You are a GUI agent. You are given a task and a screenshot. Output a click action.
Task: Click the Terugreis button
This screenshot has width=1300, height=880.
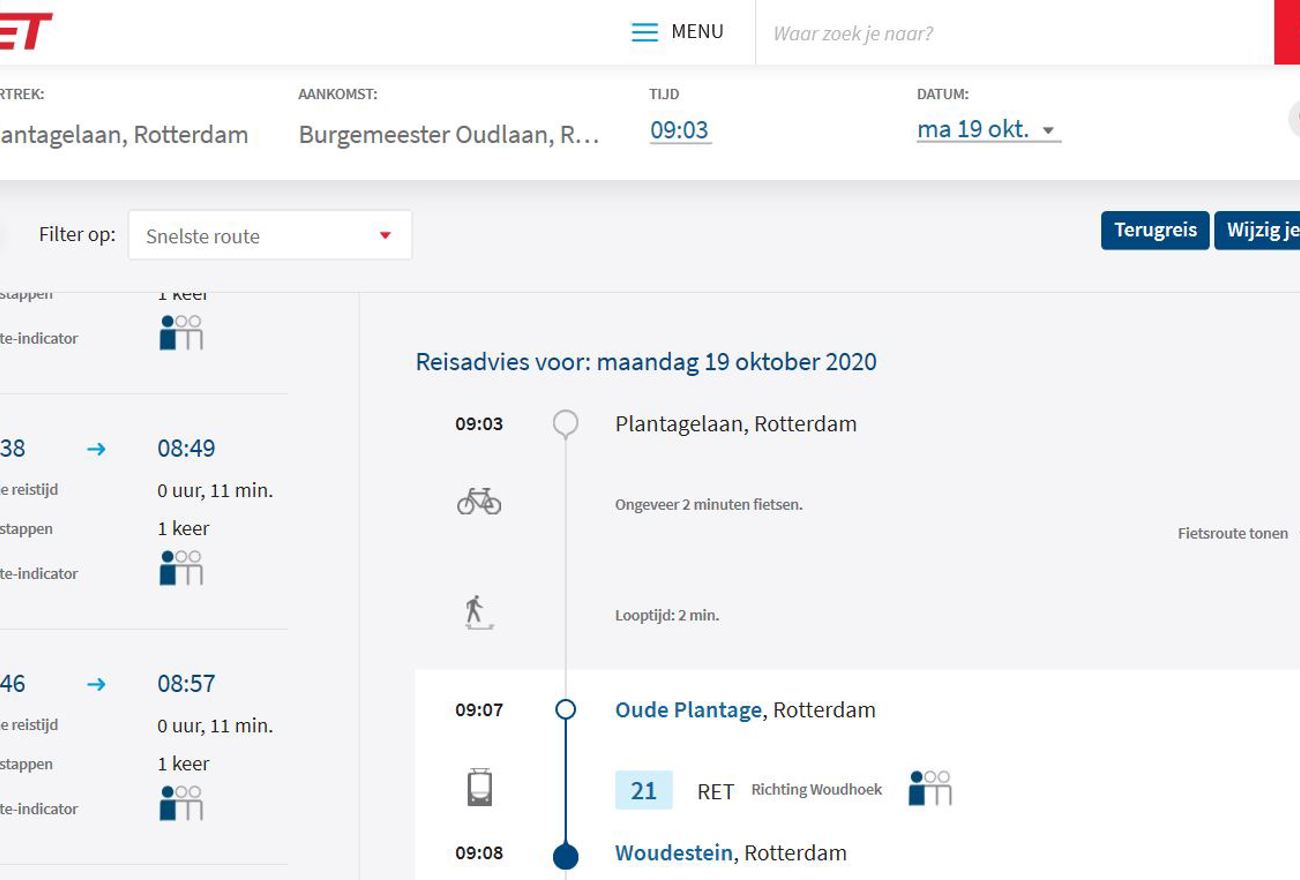click(x=1155, y=230)
